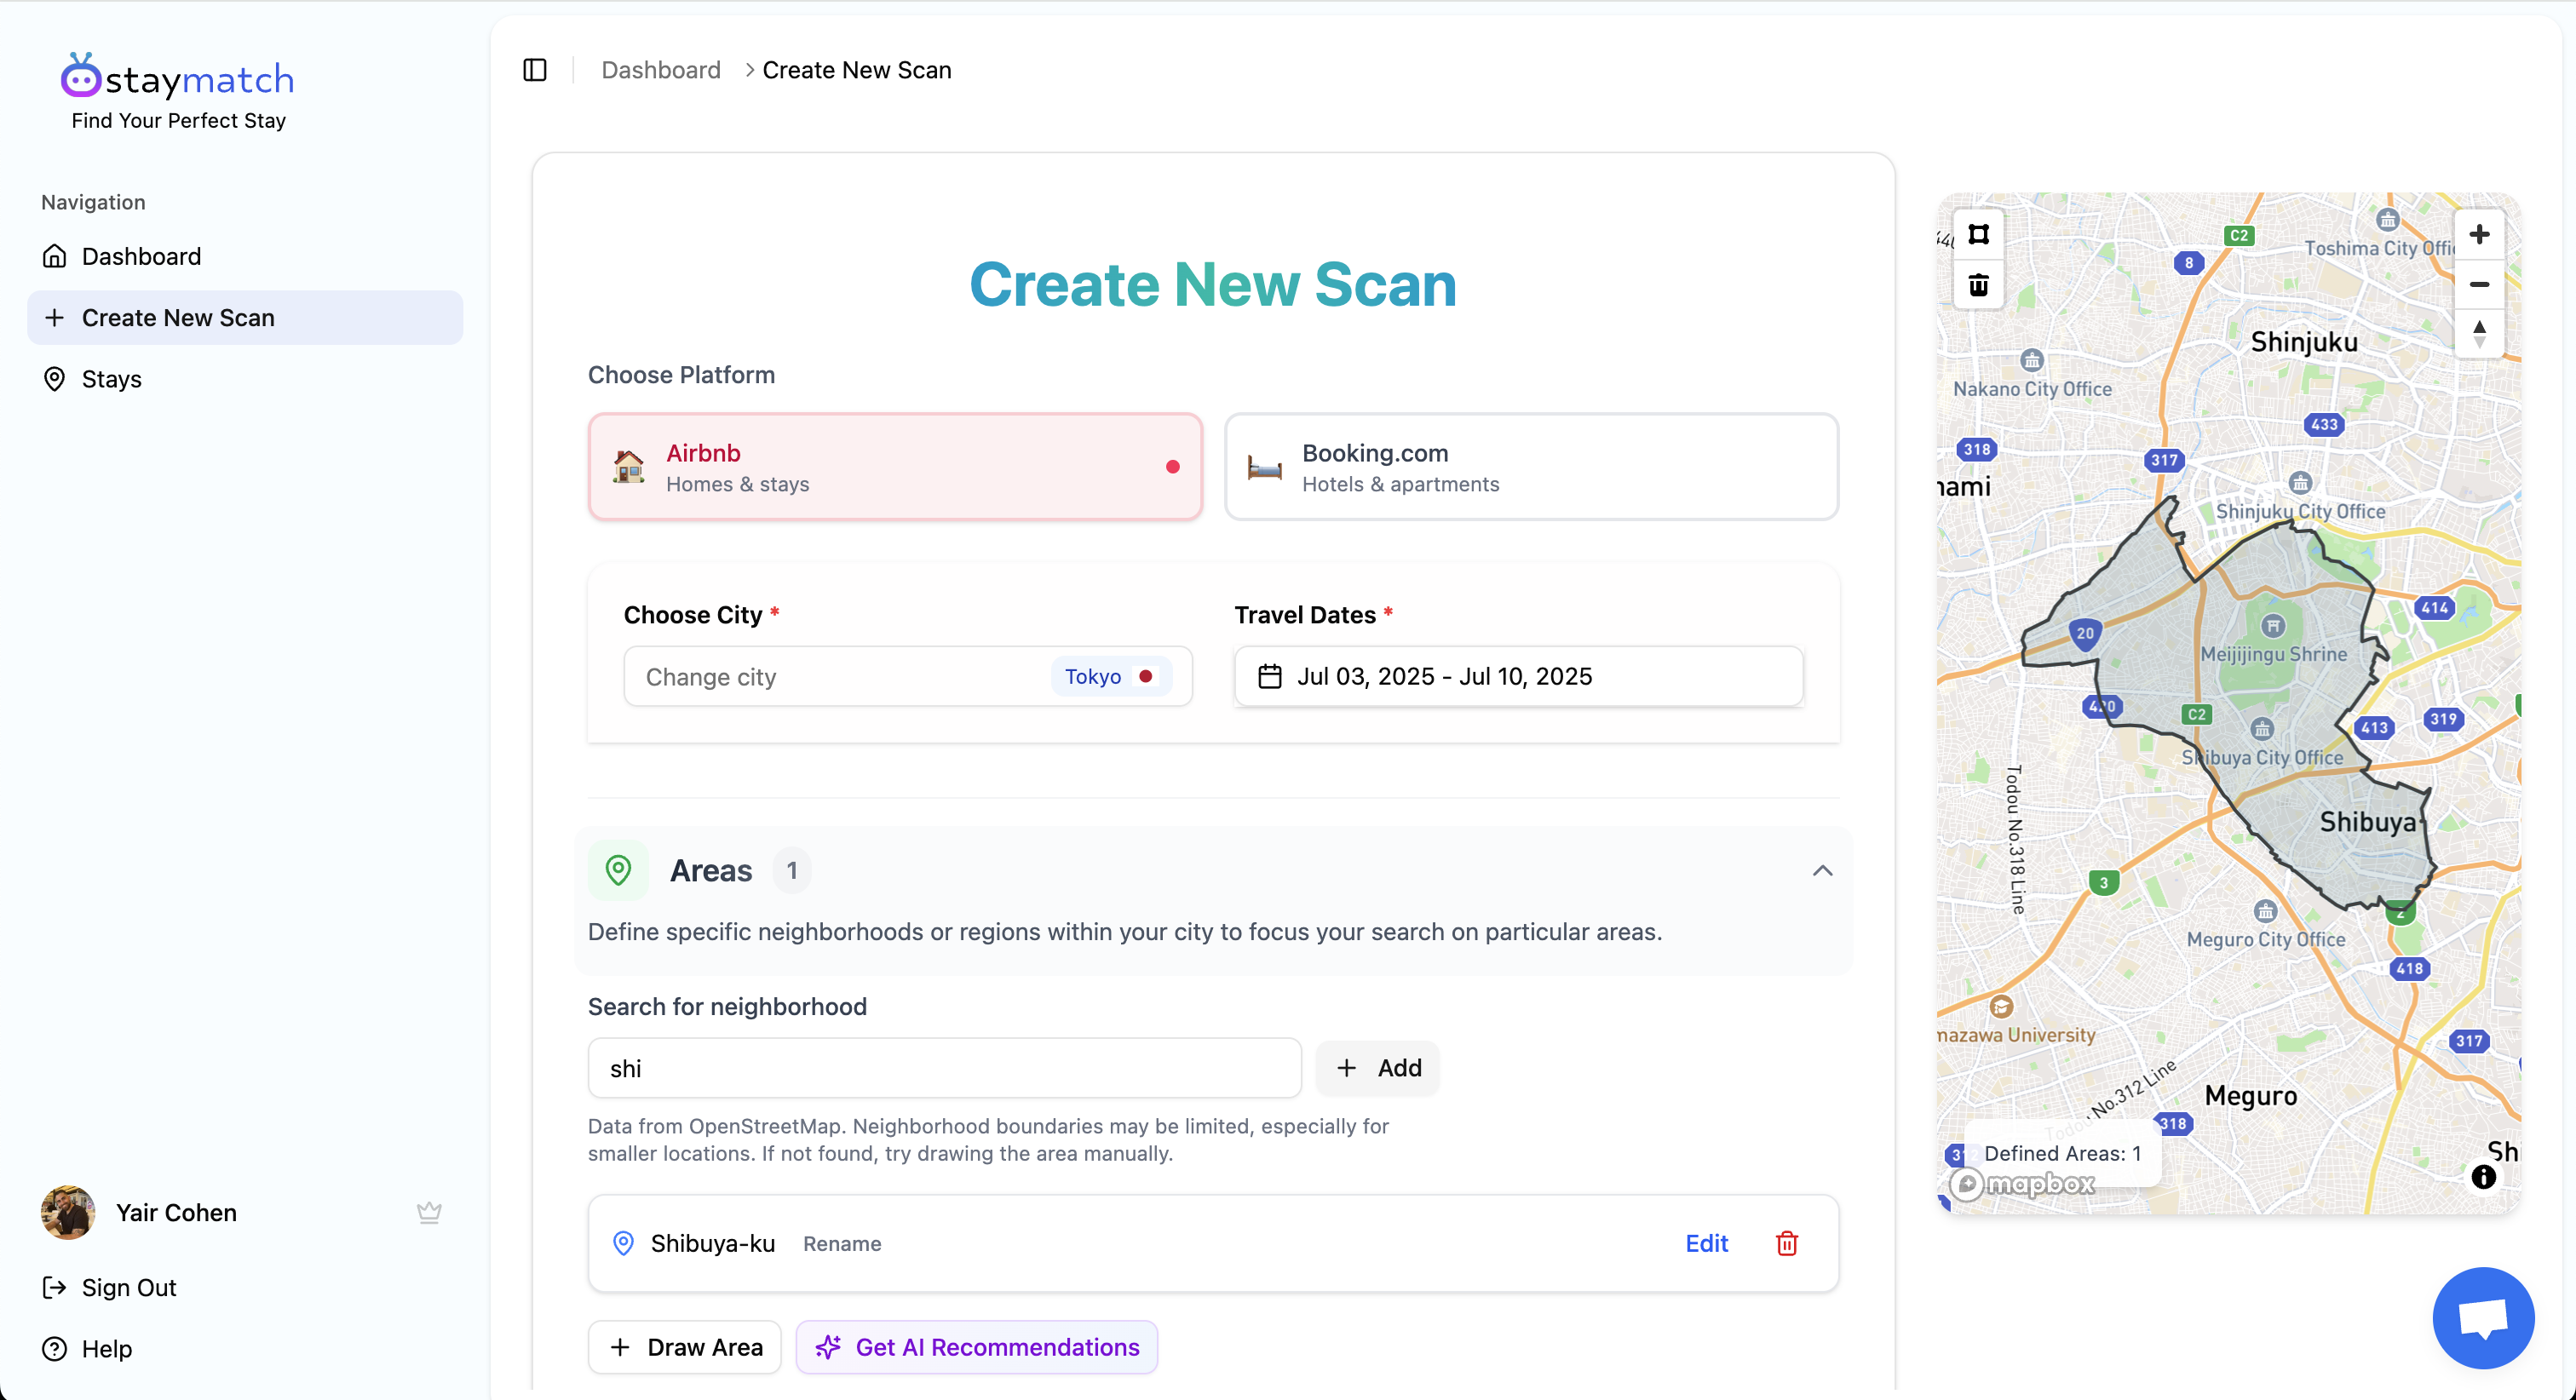Click the Shinjuku label on map
This screenshot has width=2576, height=1400.
click(2304, 342)
